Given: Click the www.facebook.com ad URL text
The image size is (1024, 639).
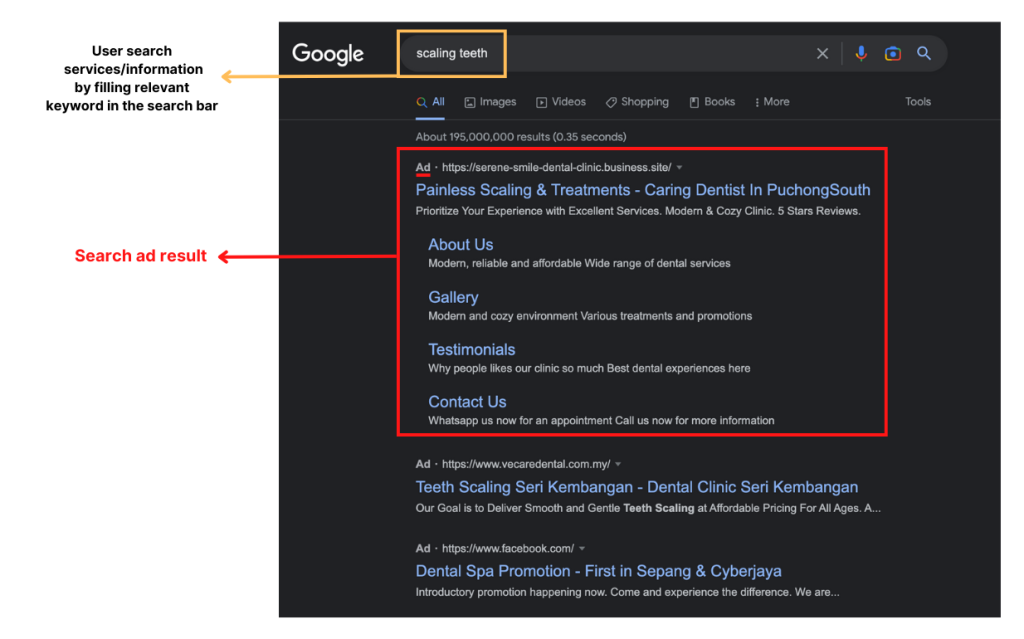Looking at the screenshot, I should point(507,549).
